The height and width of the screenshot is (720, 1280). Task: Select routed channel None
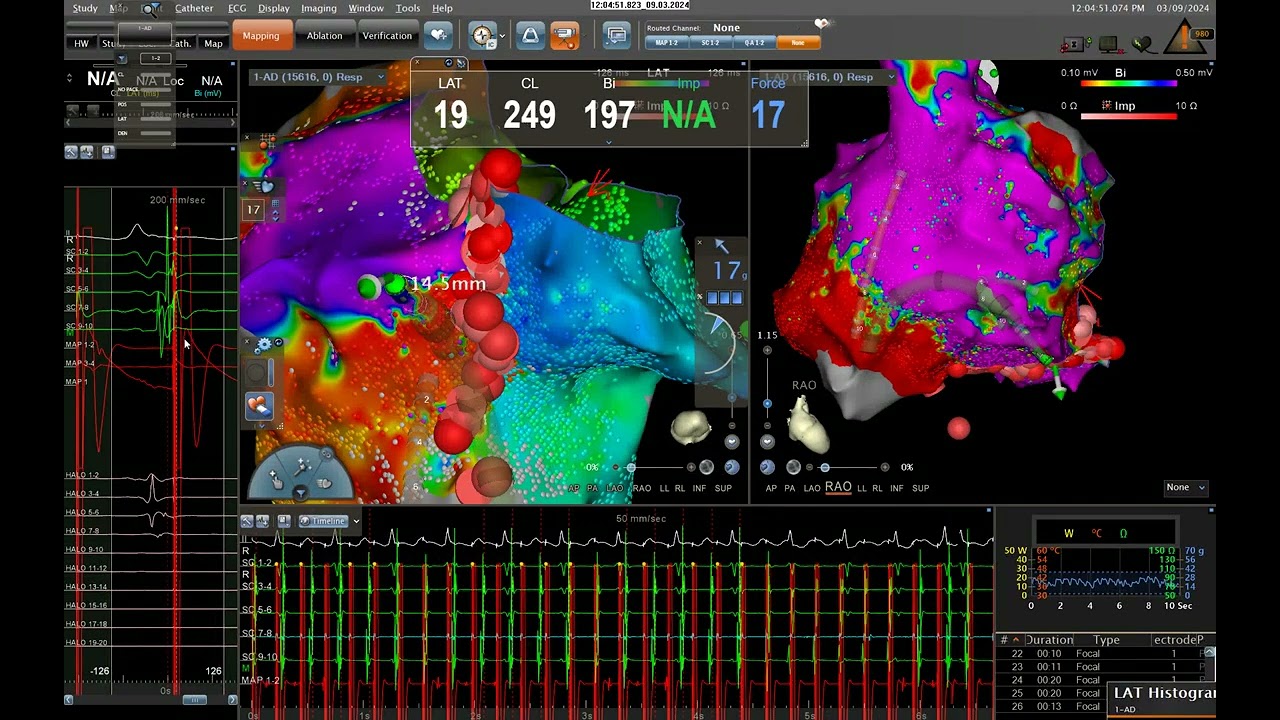click(x=798, y=43)
